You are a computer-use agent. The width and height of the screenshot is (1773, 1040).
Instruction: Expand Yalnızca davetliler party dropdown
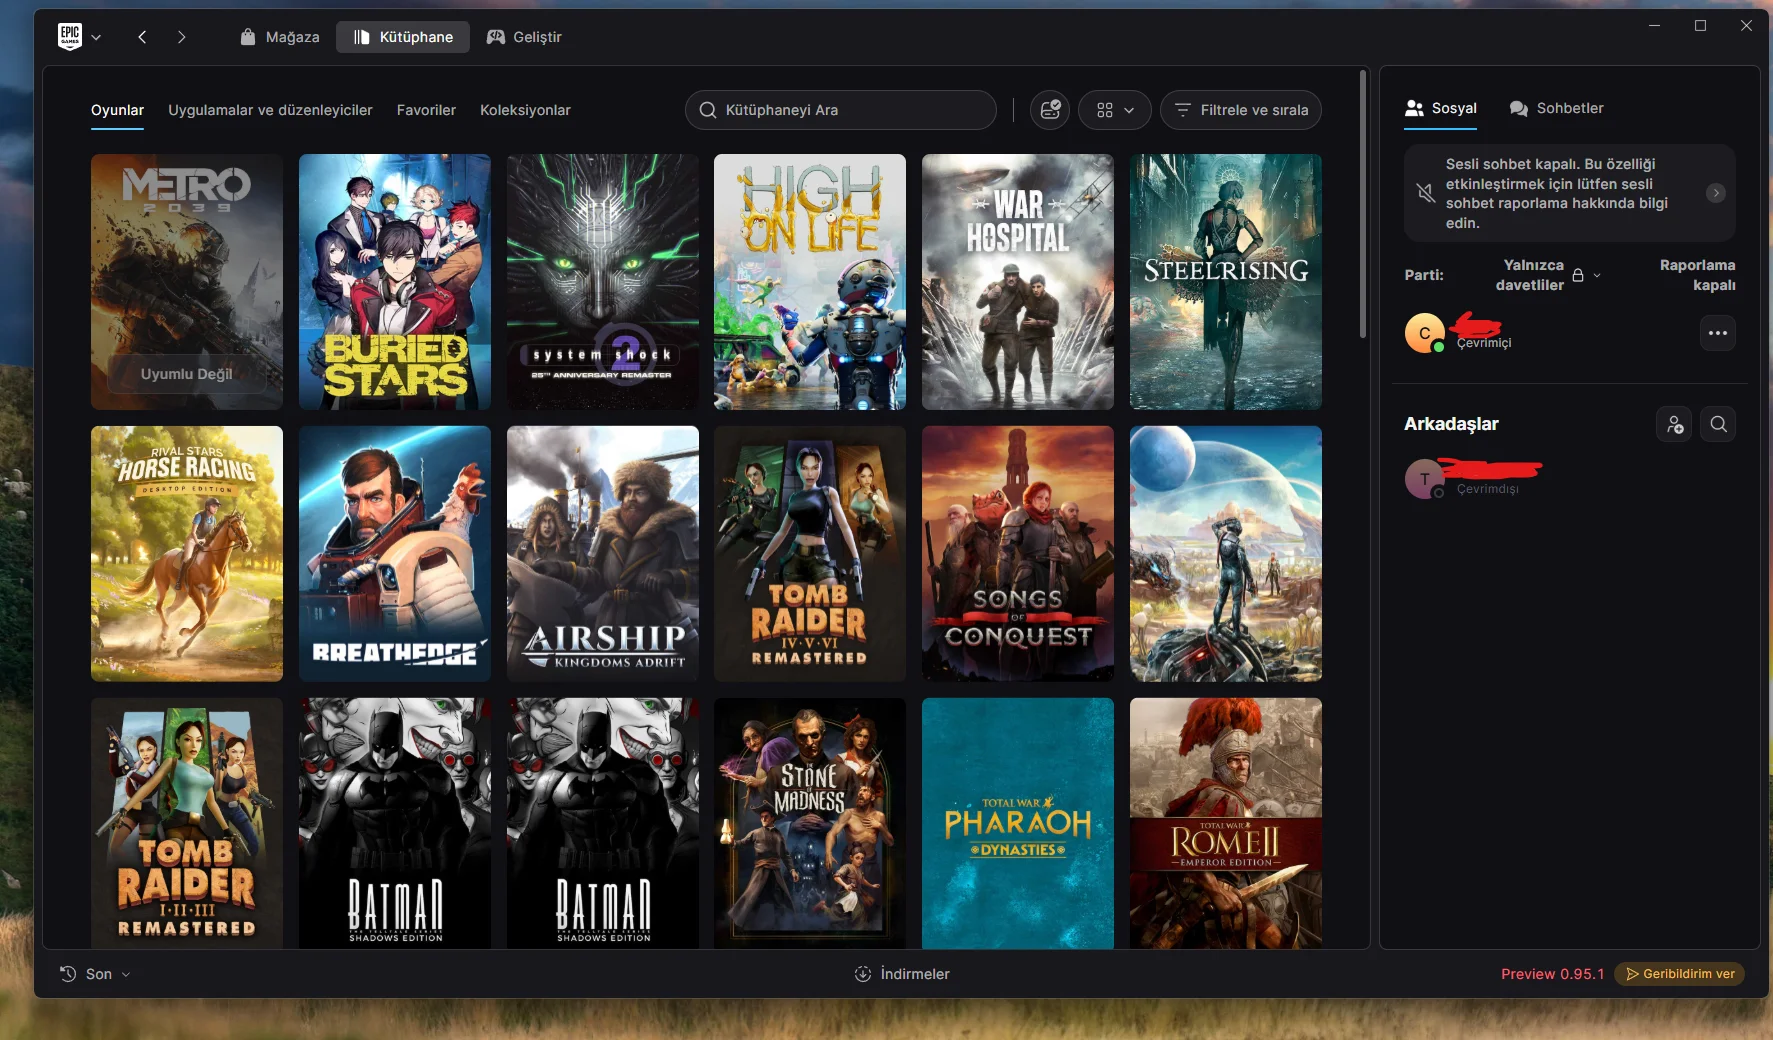click(1548, 275)
